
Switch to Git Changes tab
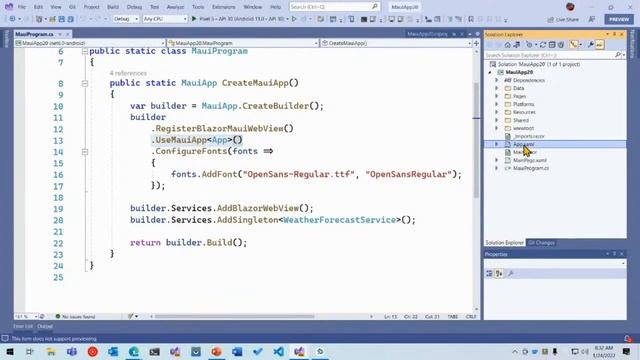click(x=541, y=243)
